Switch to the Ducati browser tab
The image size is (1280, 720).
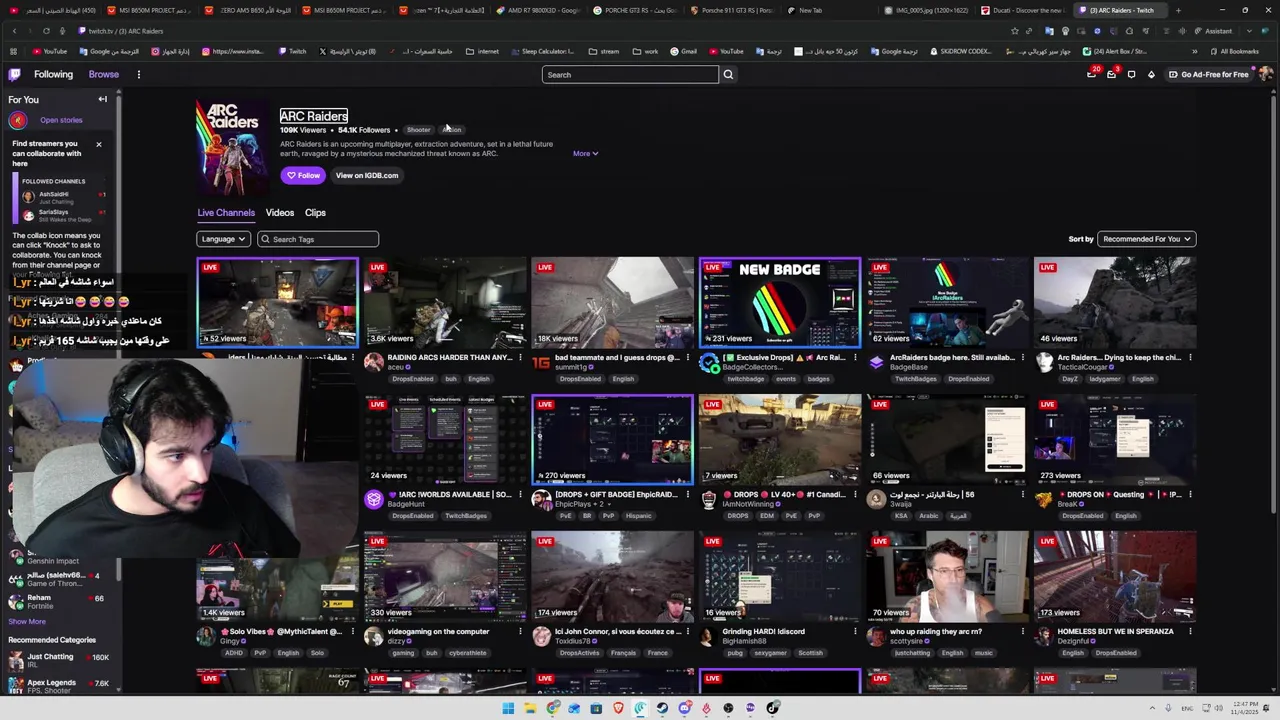(1022, 10)
